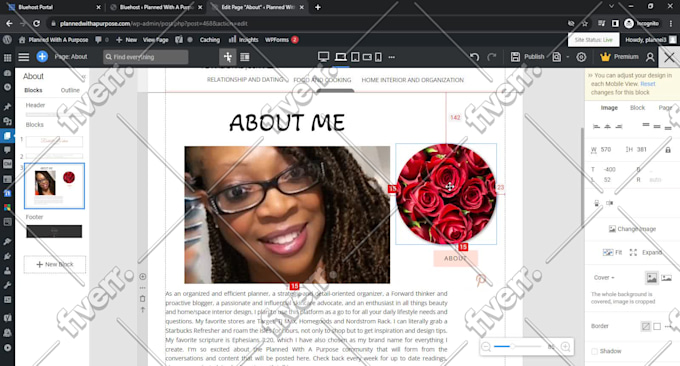Align image to the left edge
680x366 pixels.
pos(596,126)
